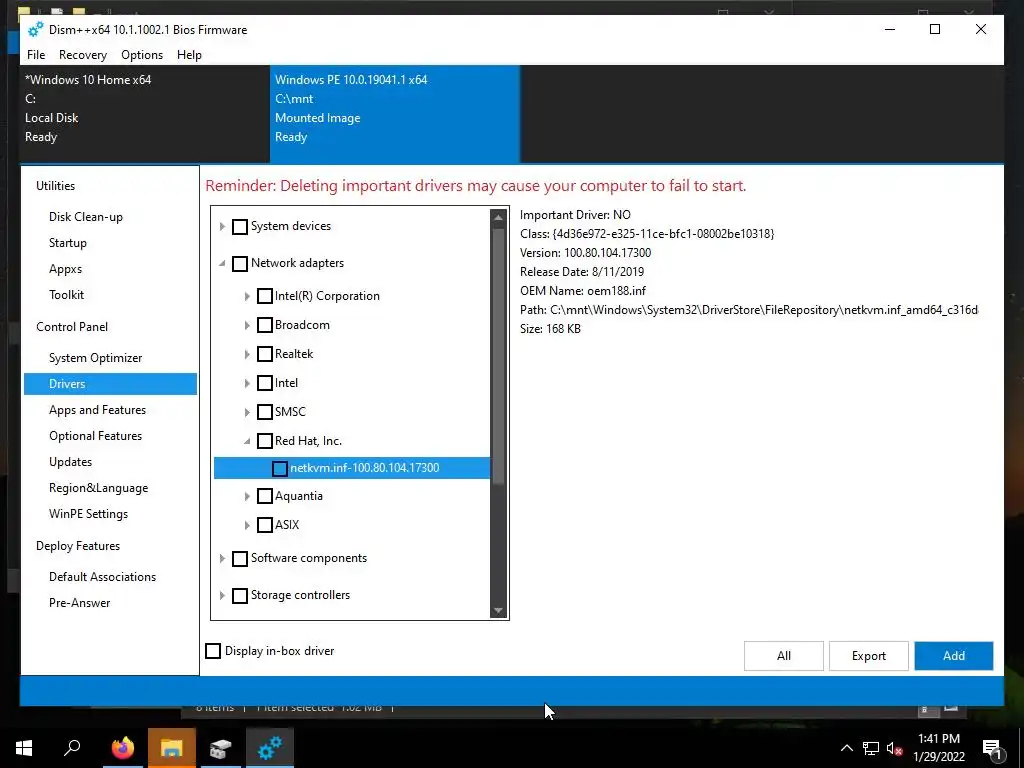This screenshot has height=768, width=1024.
Task: Open the notification center icon
Action: (992, 749)
